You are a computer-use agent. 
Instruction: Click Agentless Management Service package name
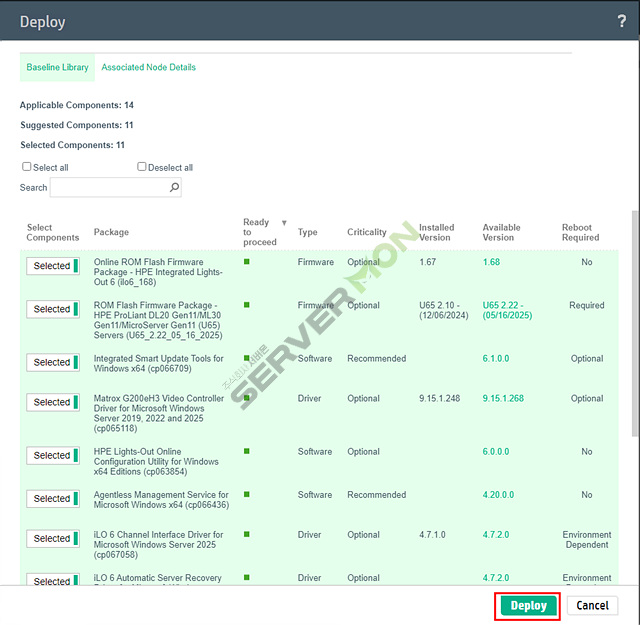tap(161, 500)
